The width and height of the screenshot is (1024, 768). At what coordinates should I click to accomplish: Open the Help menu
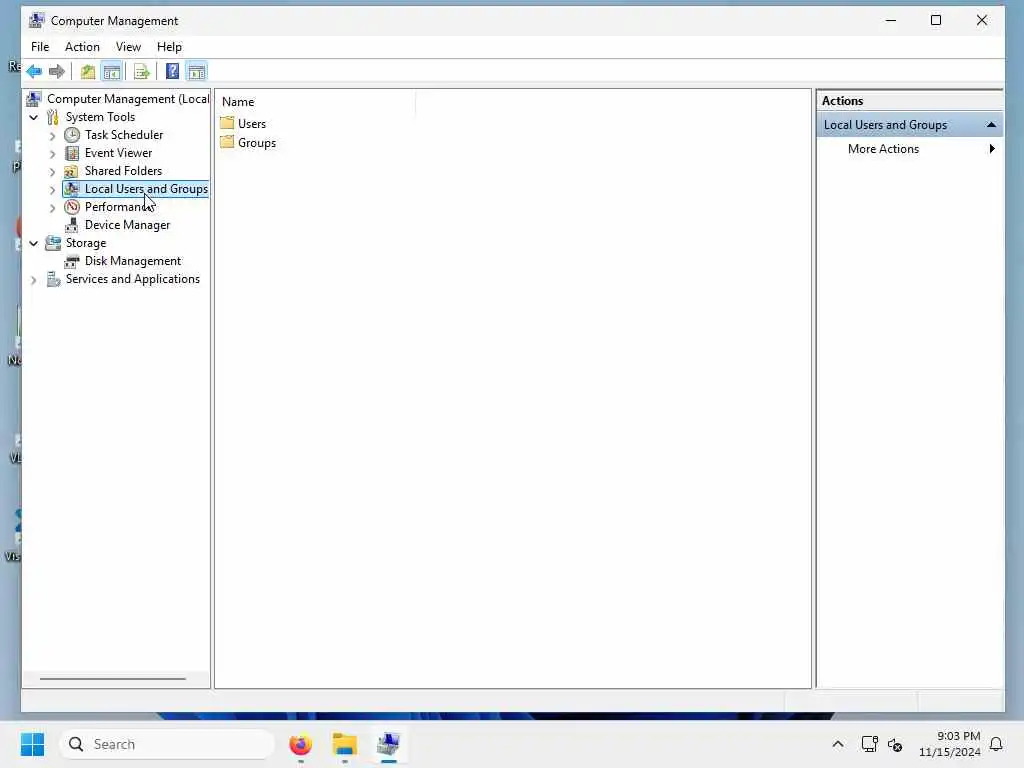click(169, 47)
